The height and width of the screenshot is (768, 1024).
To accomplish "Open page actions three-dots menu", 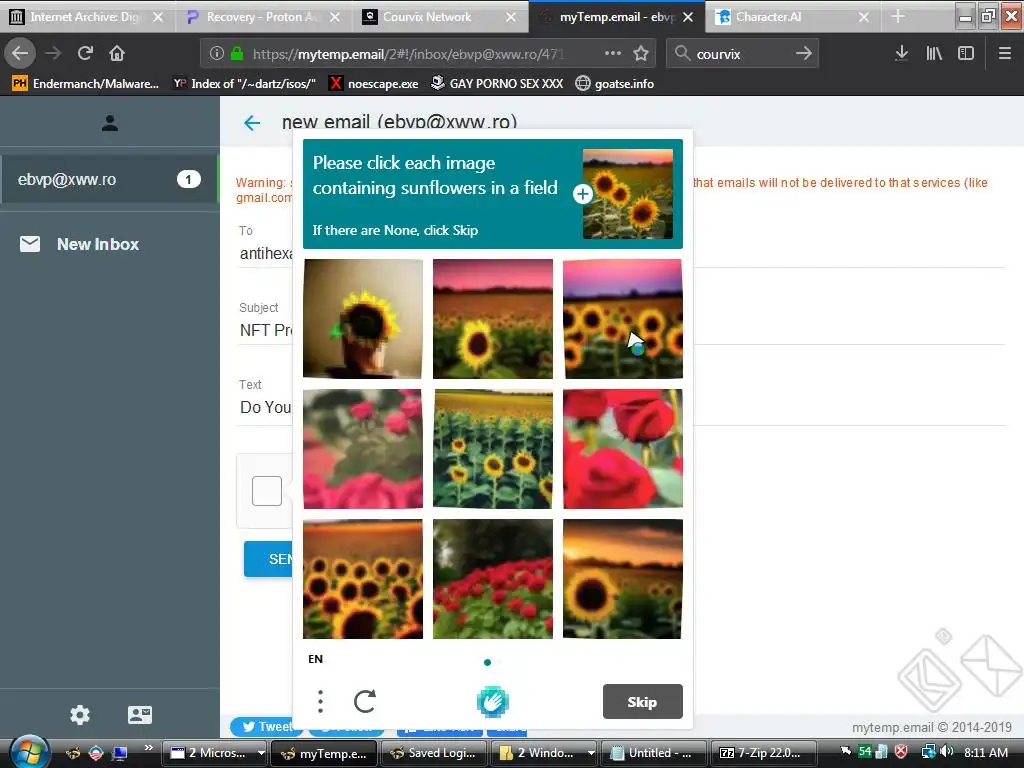I will click(613, 54).
